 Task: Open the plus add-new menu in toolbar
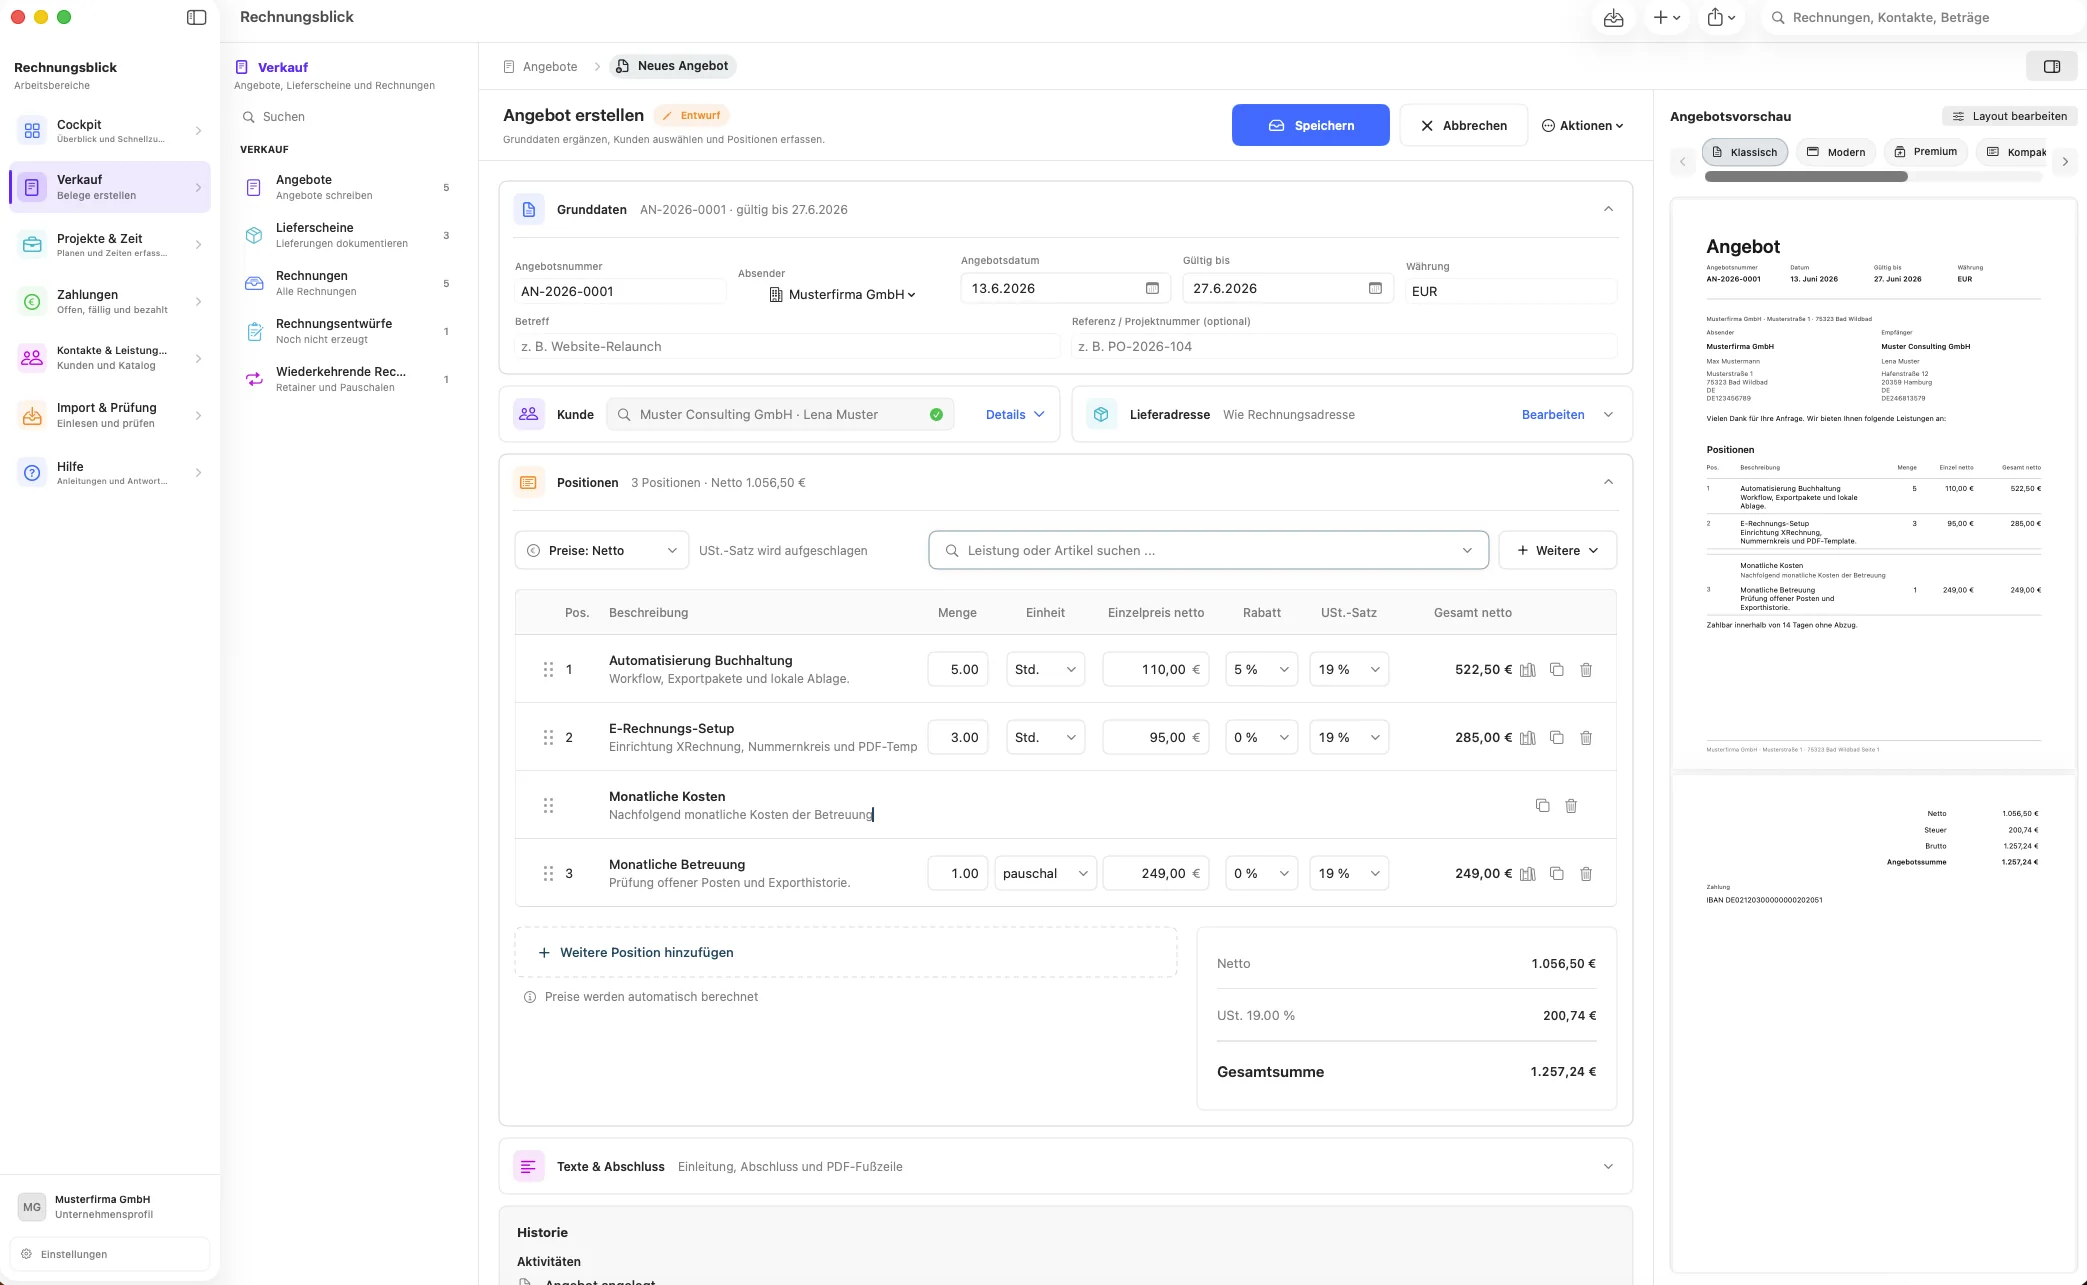1666,18
